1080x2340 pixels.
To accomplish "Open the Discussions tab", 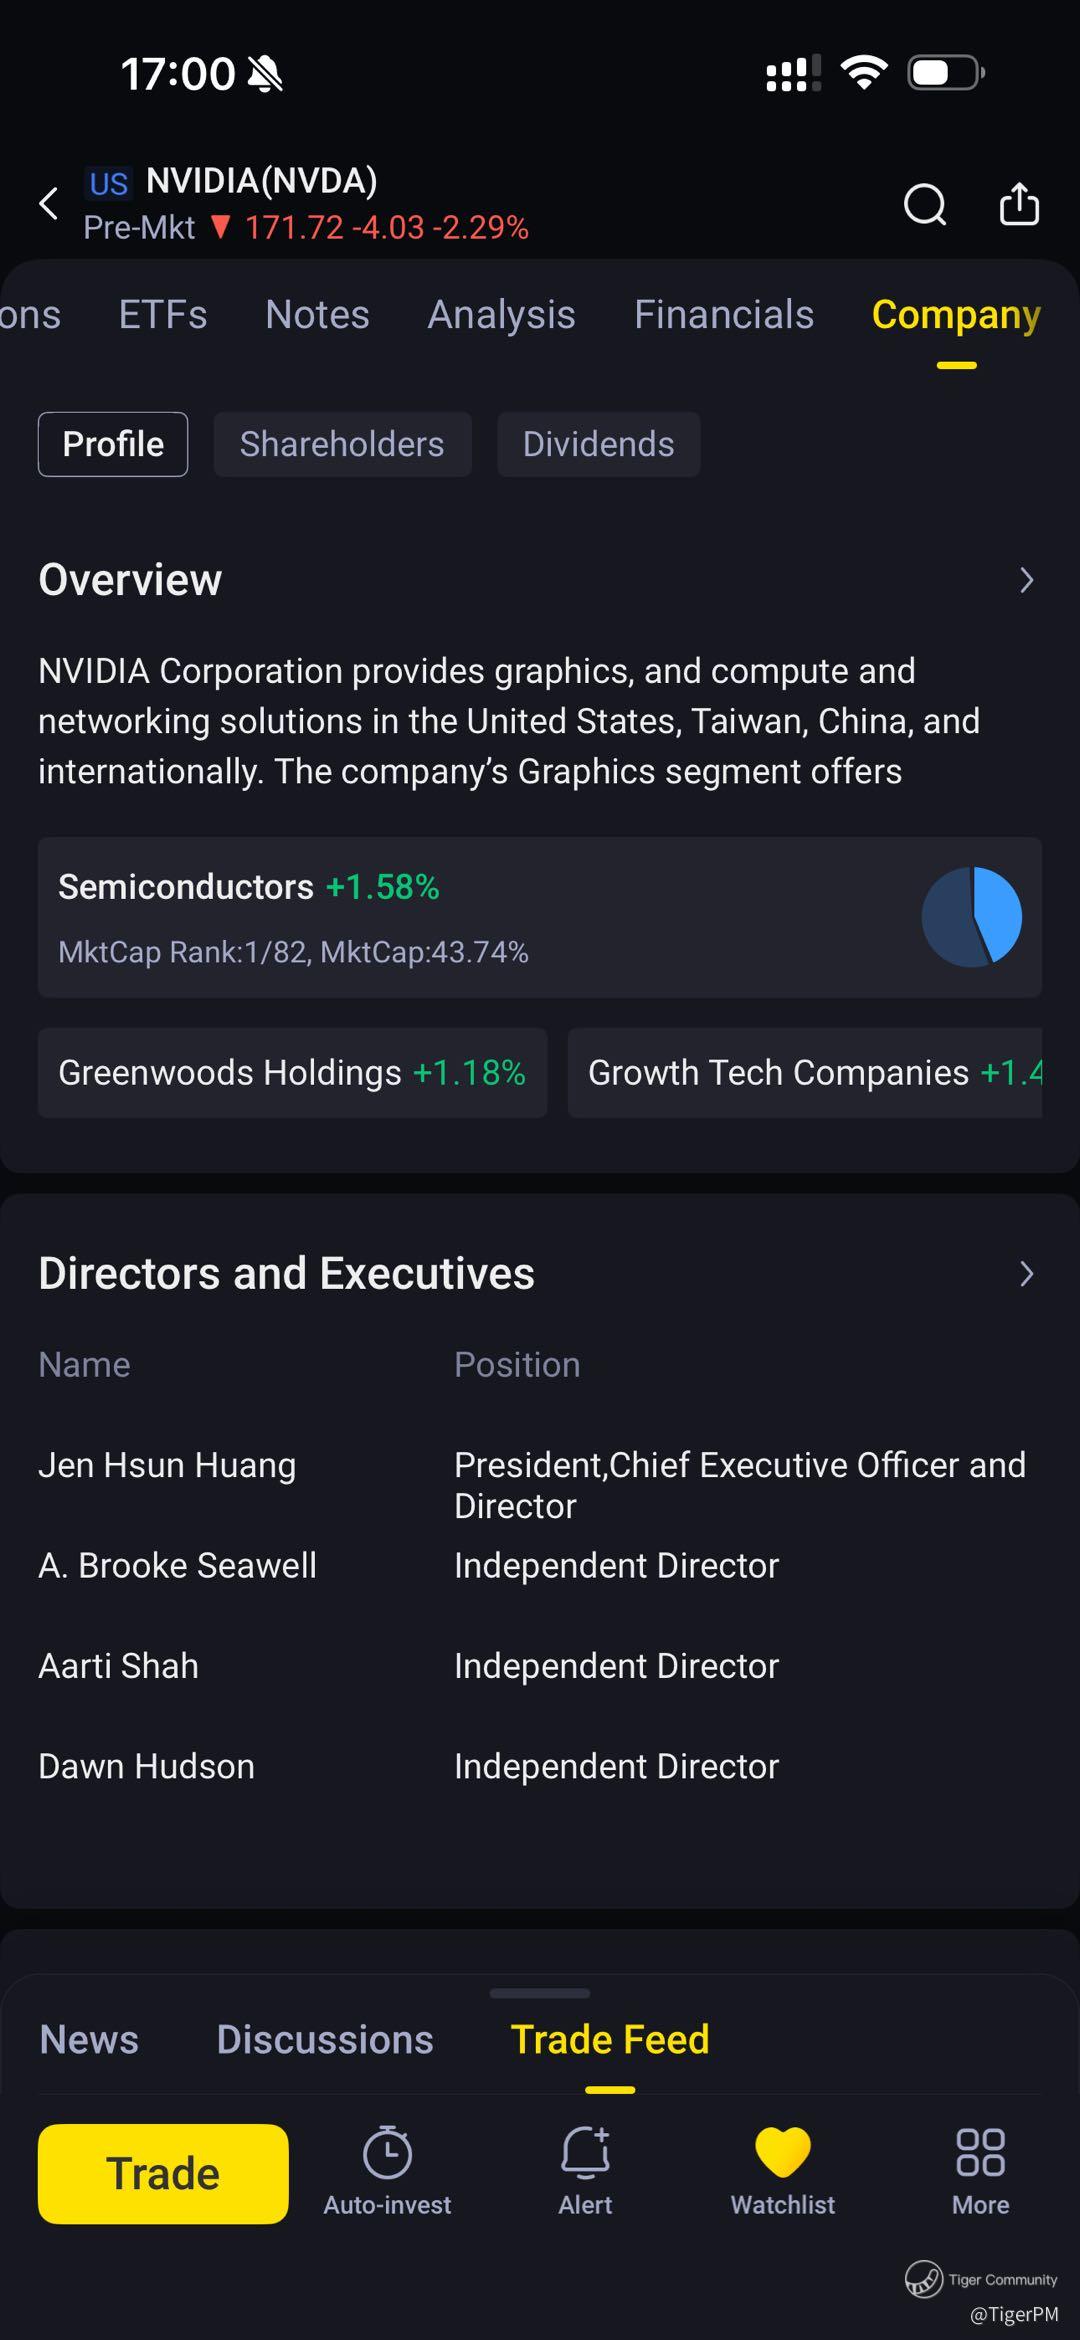I will 325,2040.
